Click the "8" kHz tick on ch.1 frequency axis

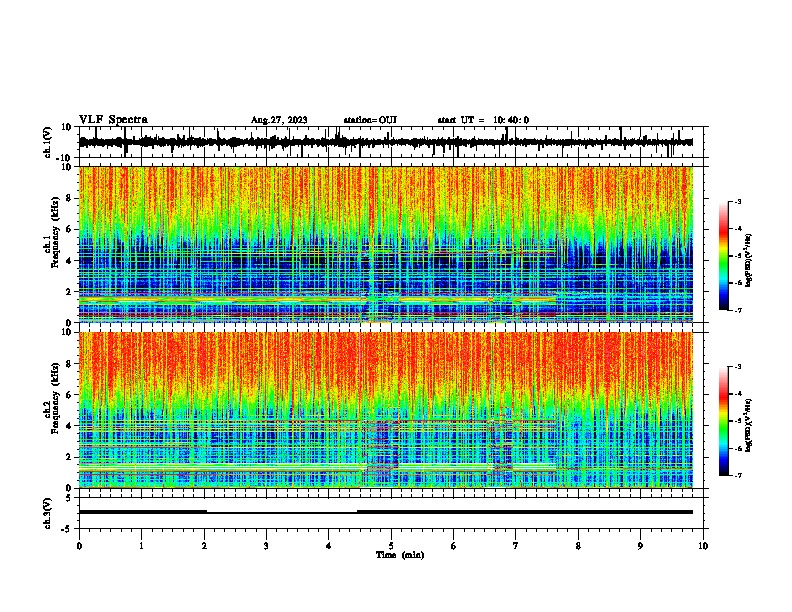pyautogui.click(x=69, y=198)
